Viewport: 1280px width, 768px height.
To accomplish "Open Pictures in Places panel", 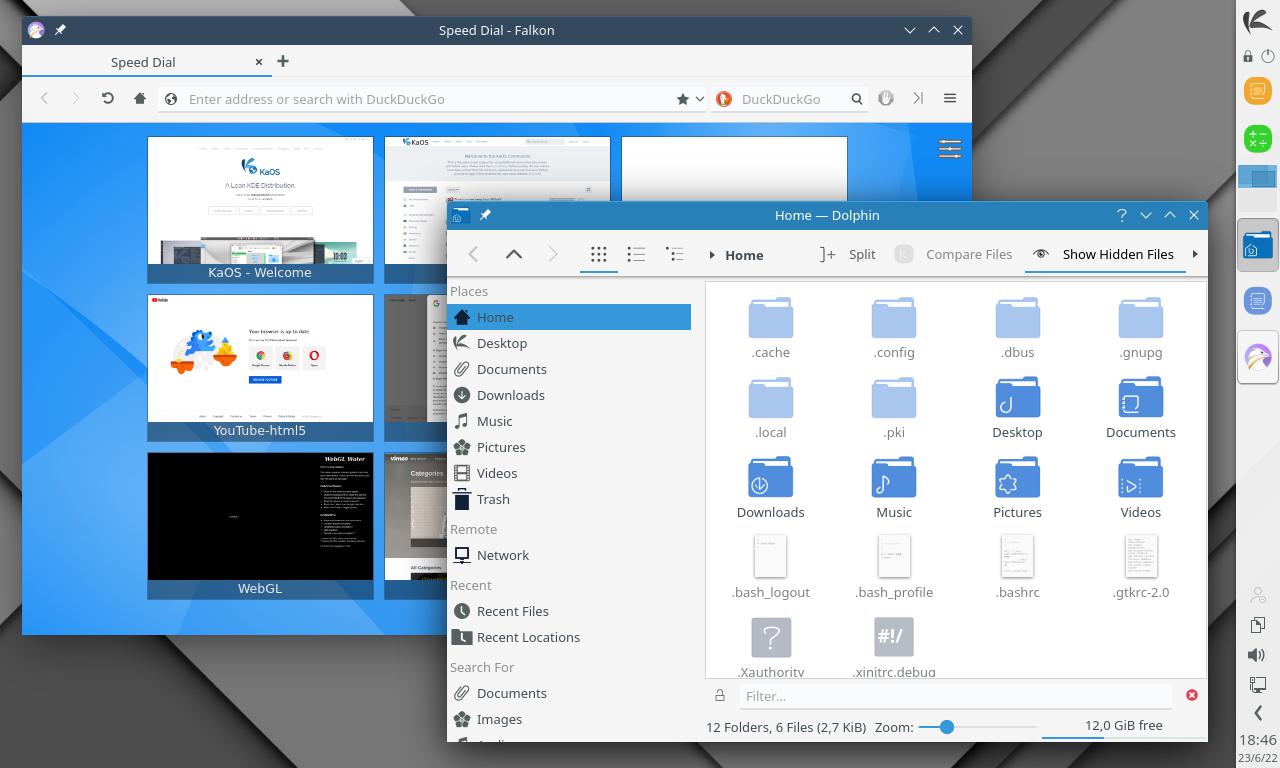I will 570,447.
